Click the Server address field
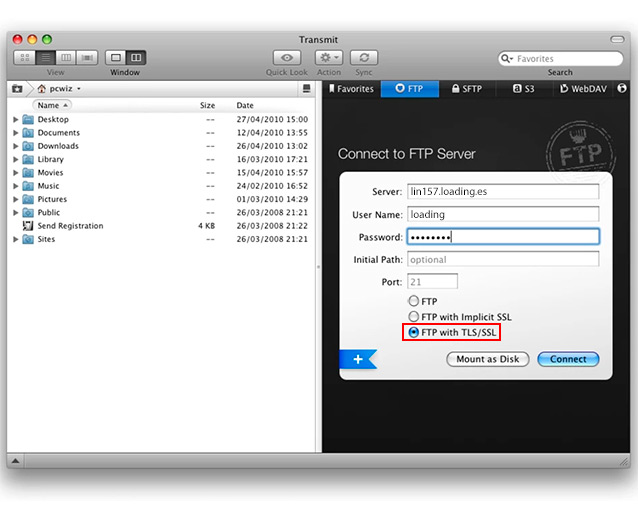Viewport: 638px width, 505px height. [x=503, y=191]
